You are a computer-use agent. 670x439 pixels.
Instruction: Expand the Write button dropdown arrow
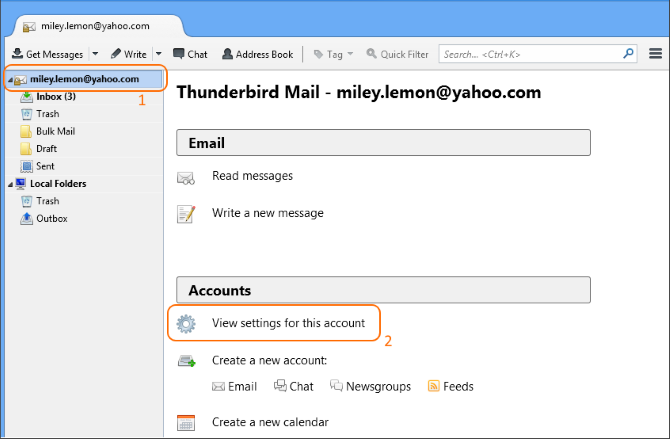coord(159,54)
